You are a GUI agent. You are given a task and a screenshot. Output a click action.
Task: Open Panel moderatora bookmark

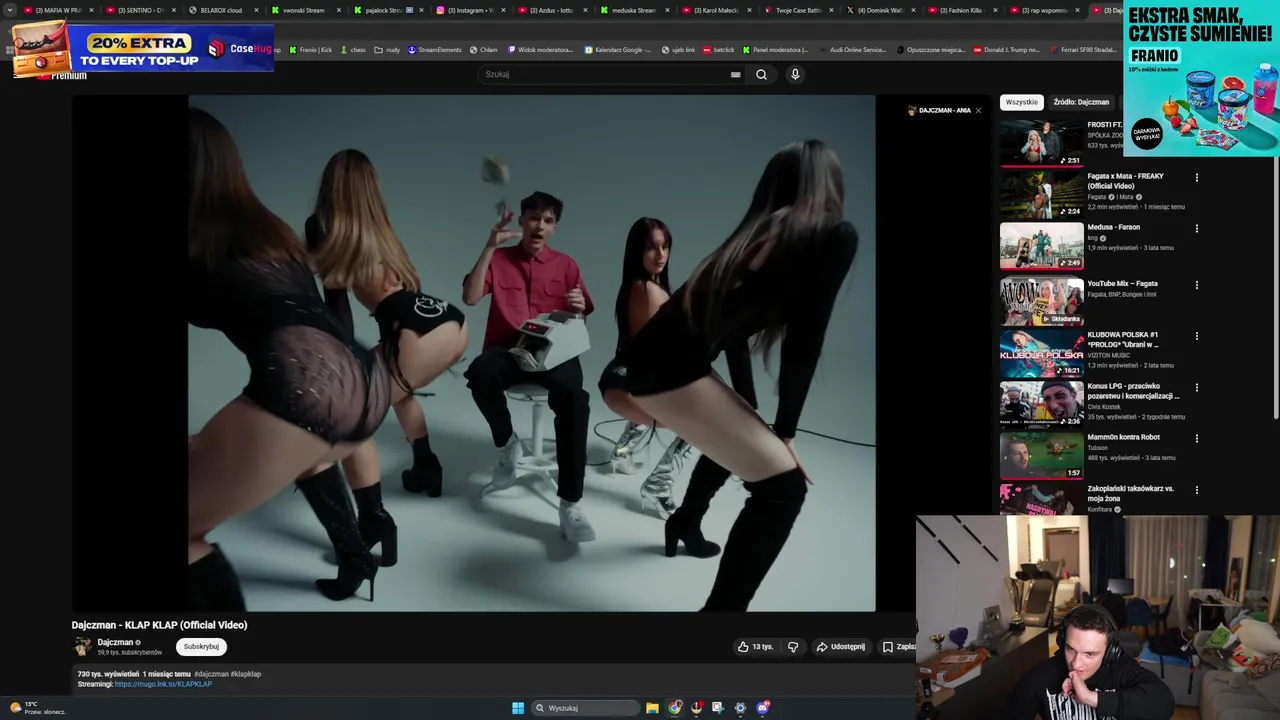click(x=775, y=50)
